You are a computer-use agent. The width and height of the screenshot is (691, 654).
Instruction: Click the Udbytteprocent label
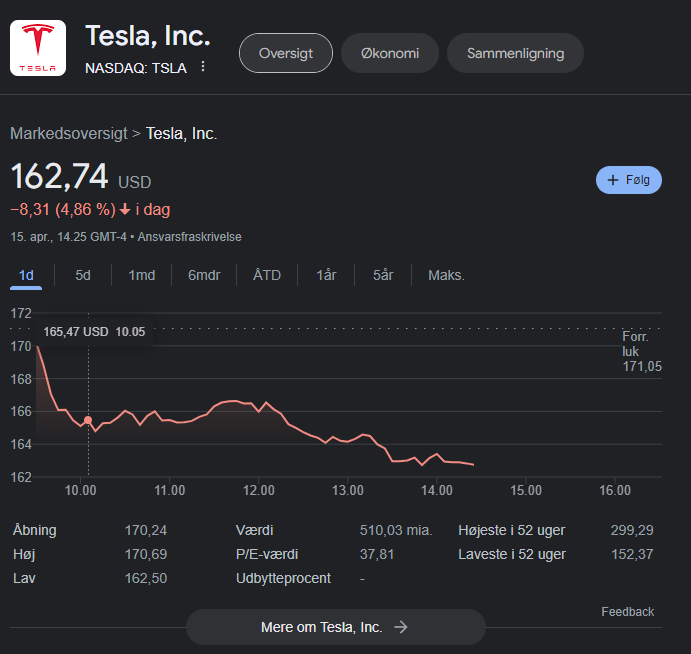coord(283,578)
